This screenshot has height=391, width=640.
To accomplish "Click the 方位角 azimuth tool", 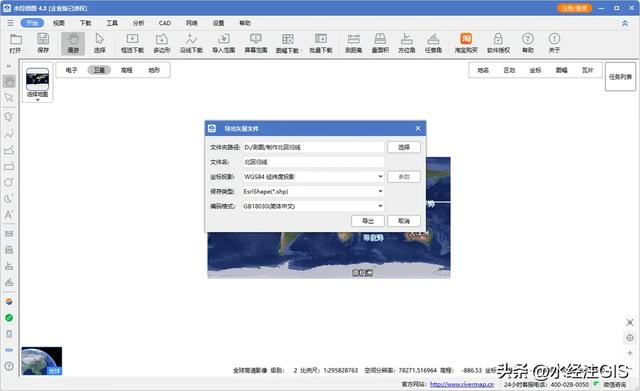I will point(407,43).
